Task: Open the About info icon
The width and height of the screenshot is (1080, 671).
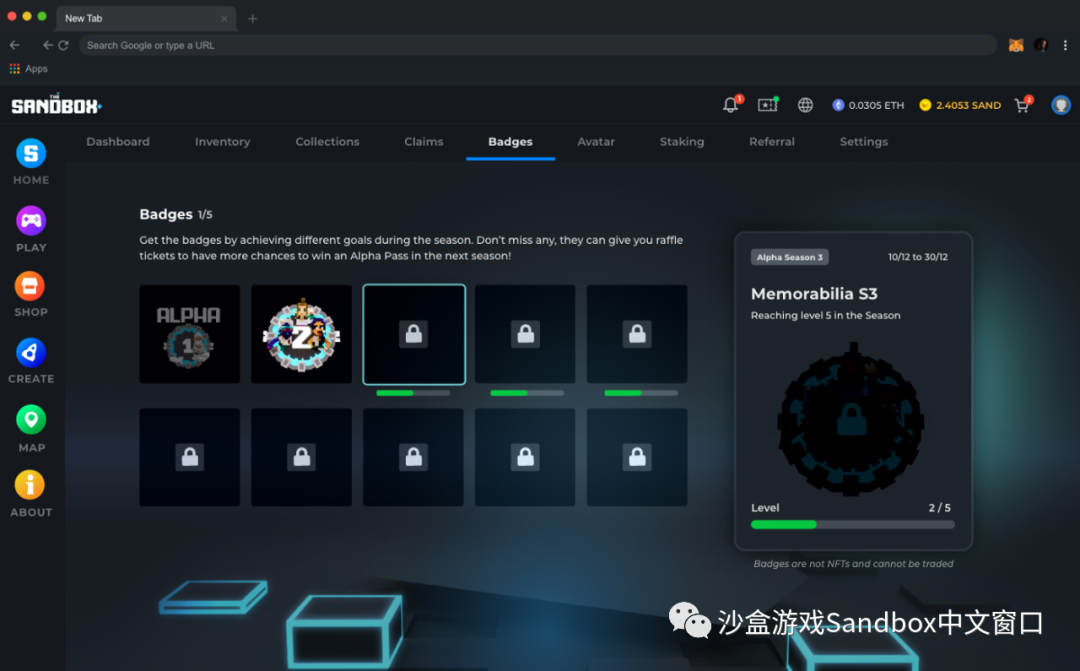Action: [30, 485]
